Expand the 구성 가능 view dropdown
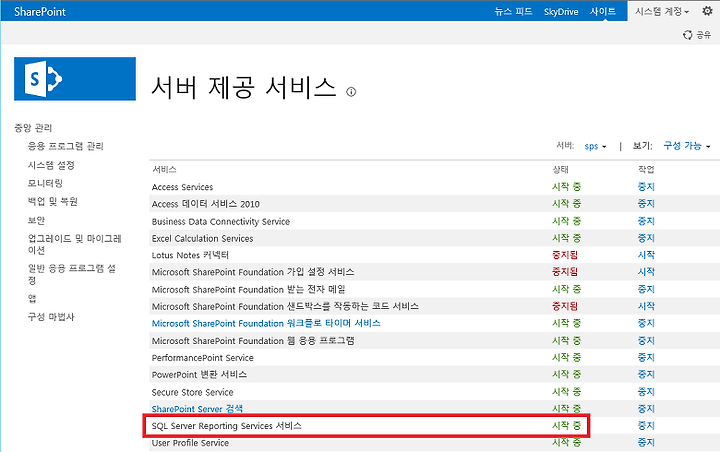This screenshot has width=720, height=452. click(686, 146)
